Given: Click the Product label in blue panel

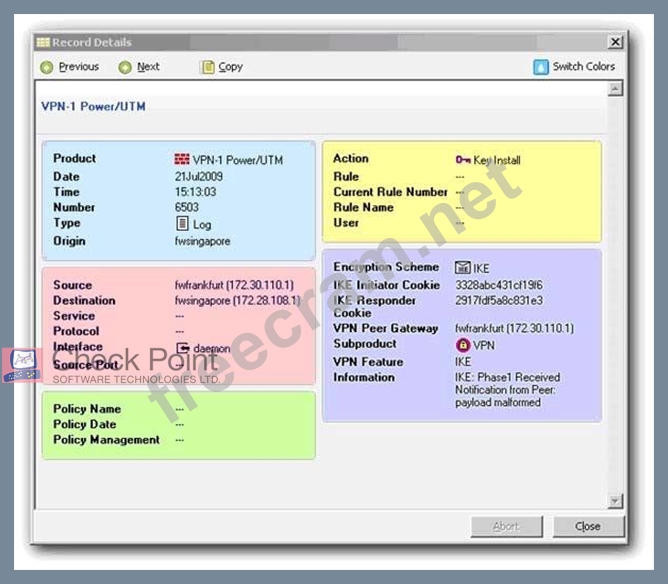Looking at the screenshot, I should tap(75, 158).
